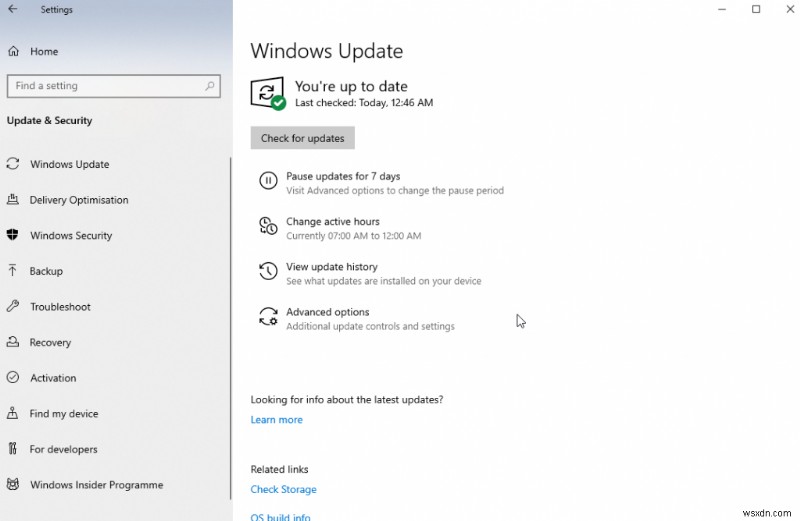The height and width of the screenshot is (521, 800).
Task: Click the Check Storage link
Action: click(283, 489)
